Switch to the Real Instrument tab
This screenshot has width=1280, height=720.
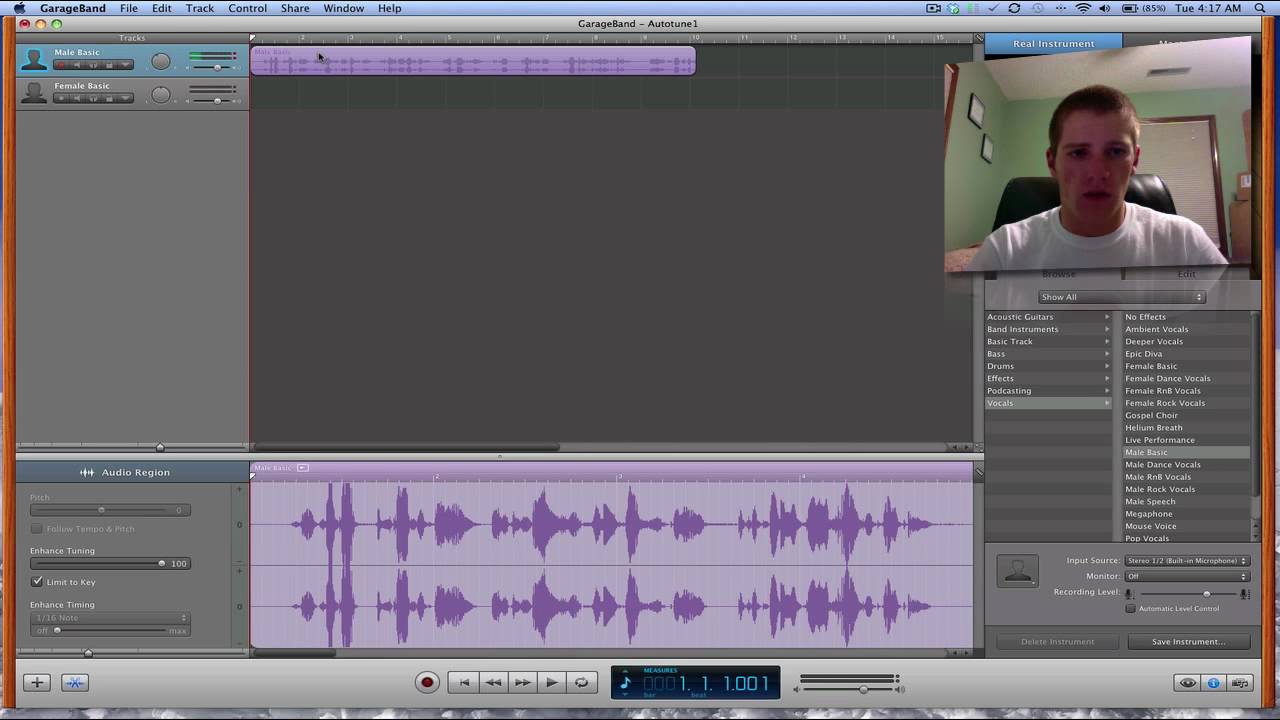[1053, 43]
